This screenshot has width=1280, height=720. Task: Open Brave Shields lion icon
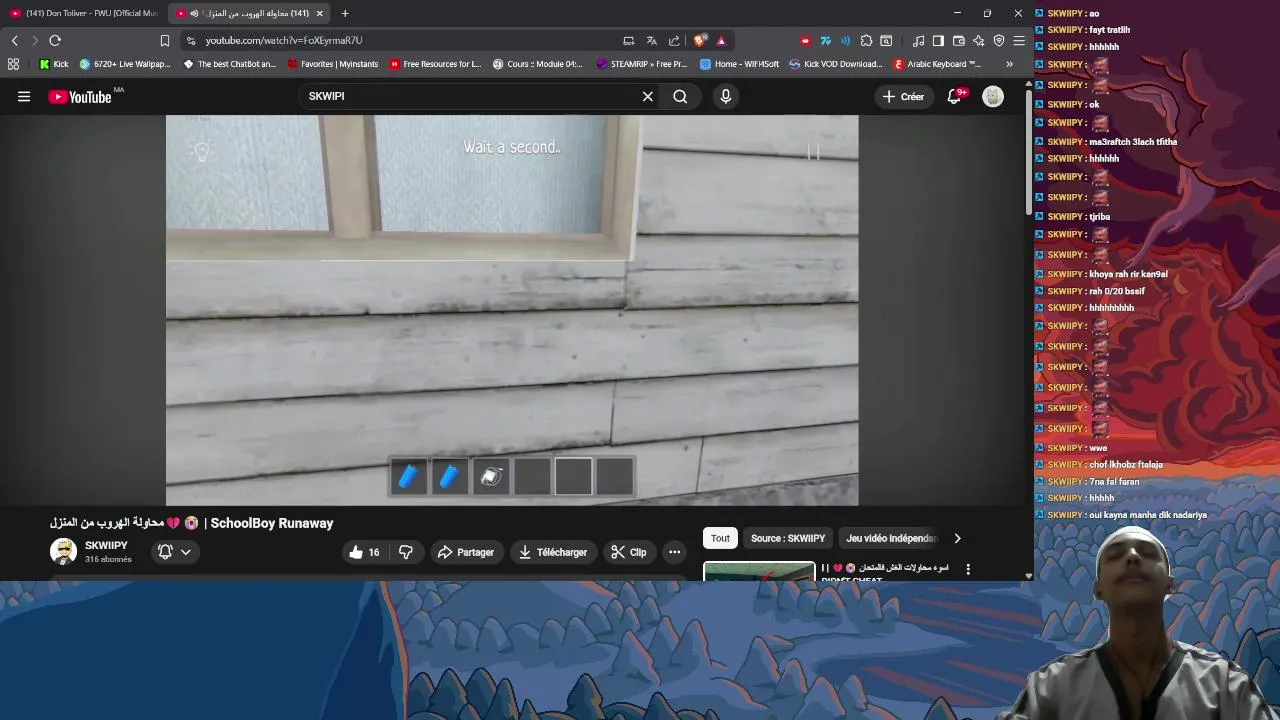click(x=700, y=40)
